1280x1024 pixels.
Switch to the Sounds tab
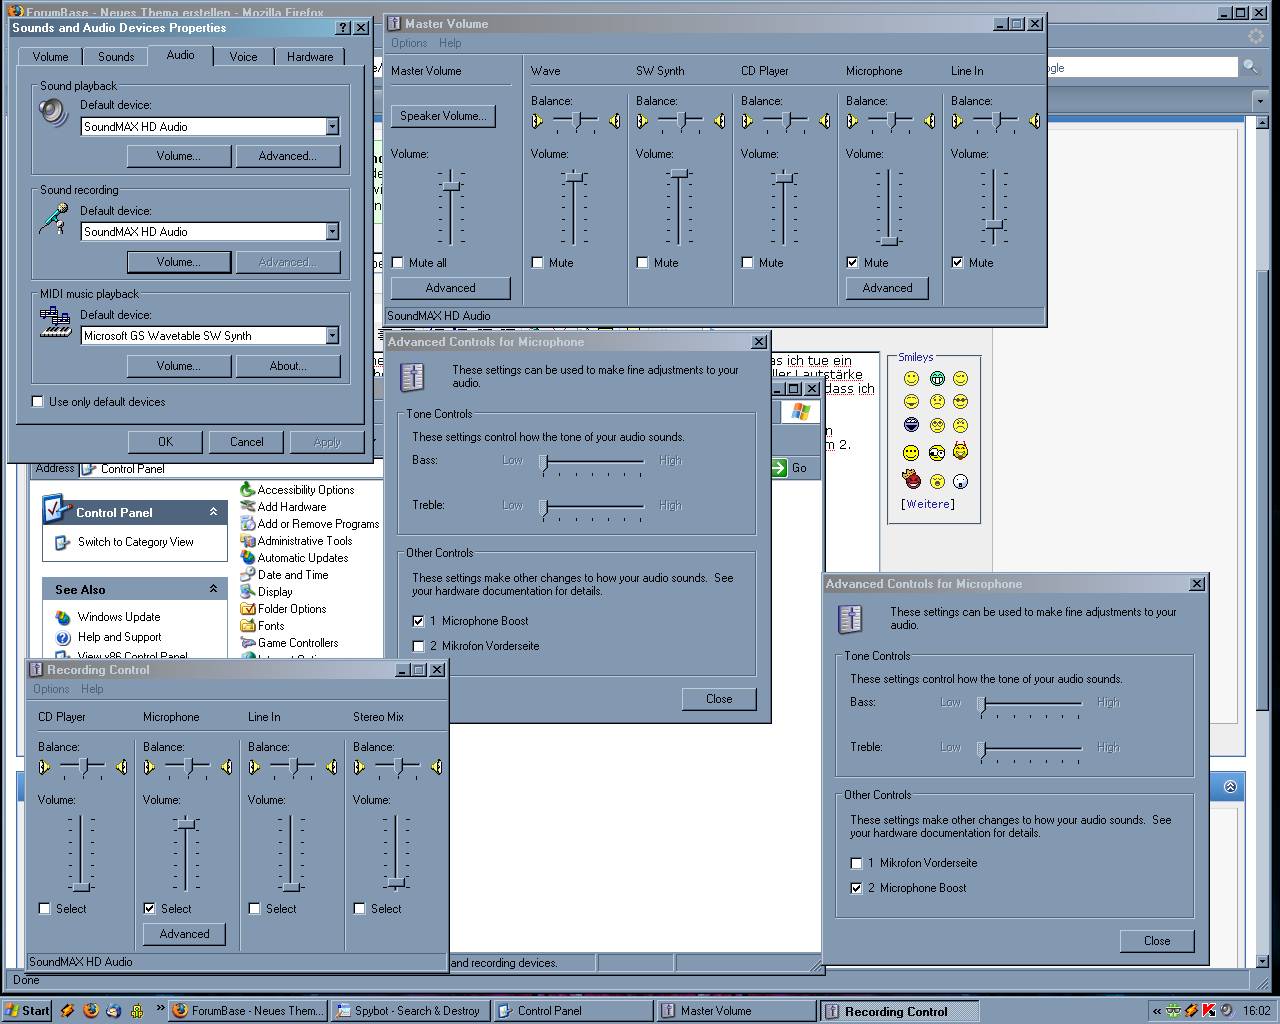[x=116, y=57]
